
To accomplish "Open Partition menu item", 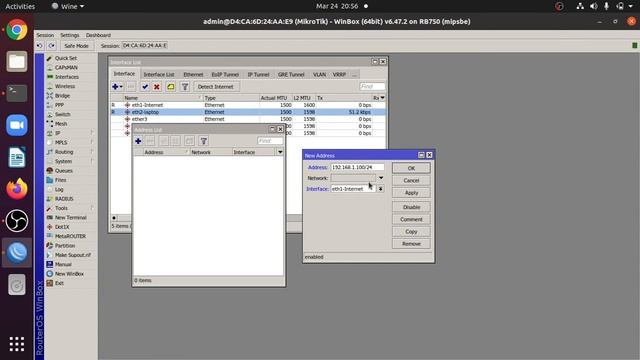I will [65, 246].
